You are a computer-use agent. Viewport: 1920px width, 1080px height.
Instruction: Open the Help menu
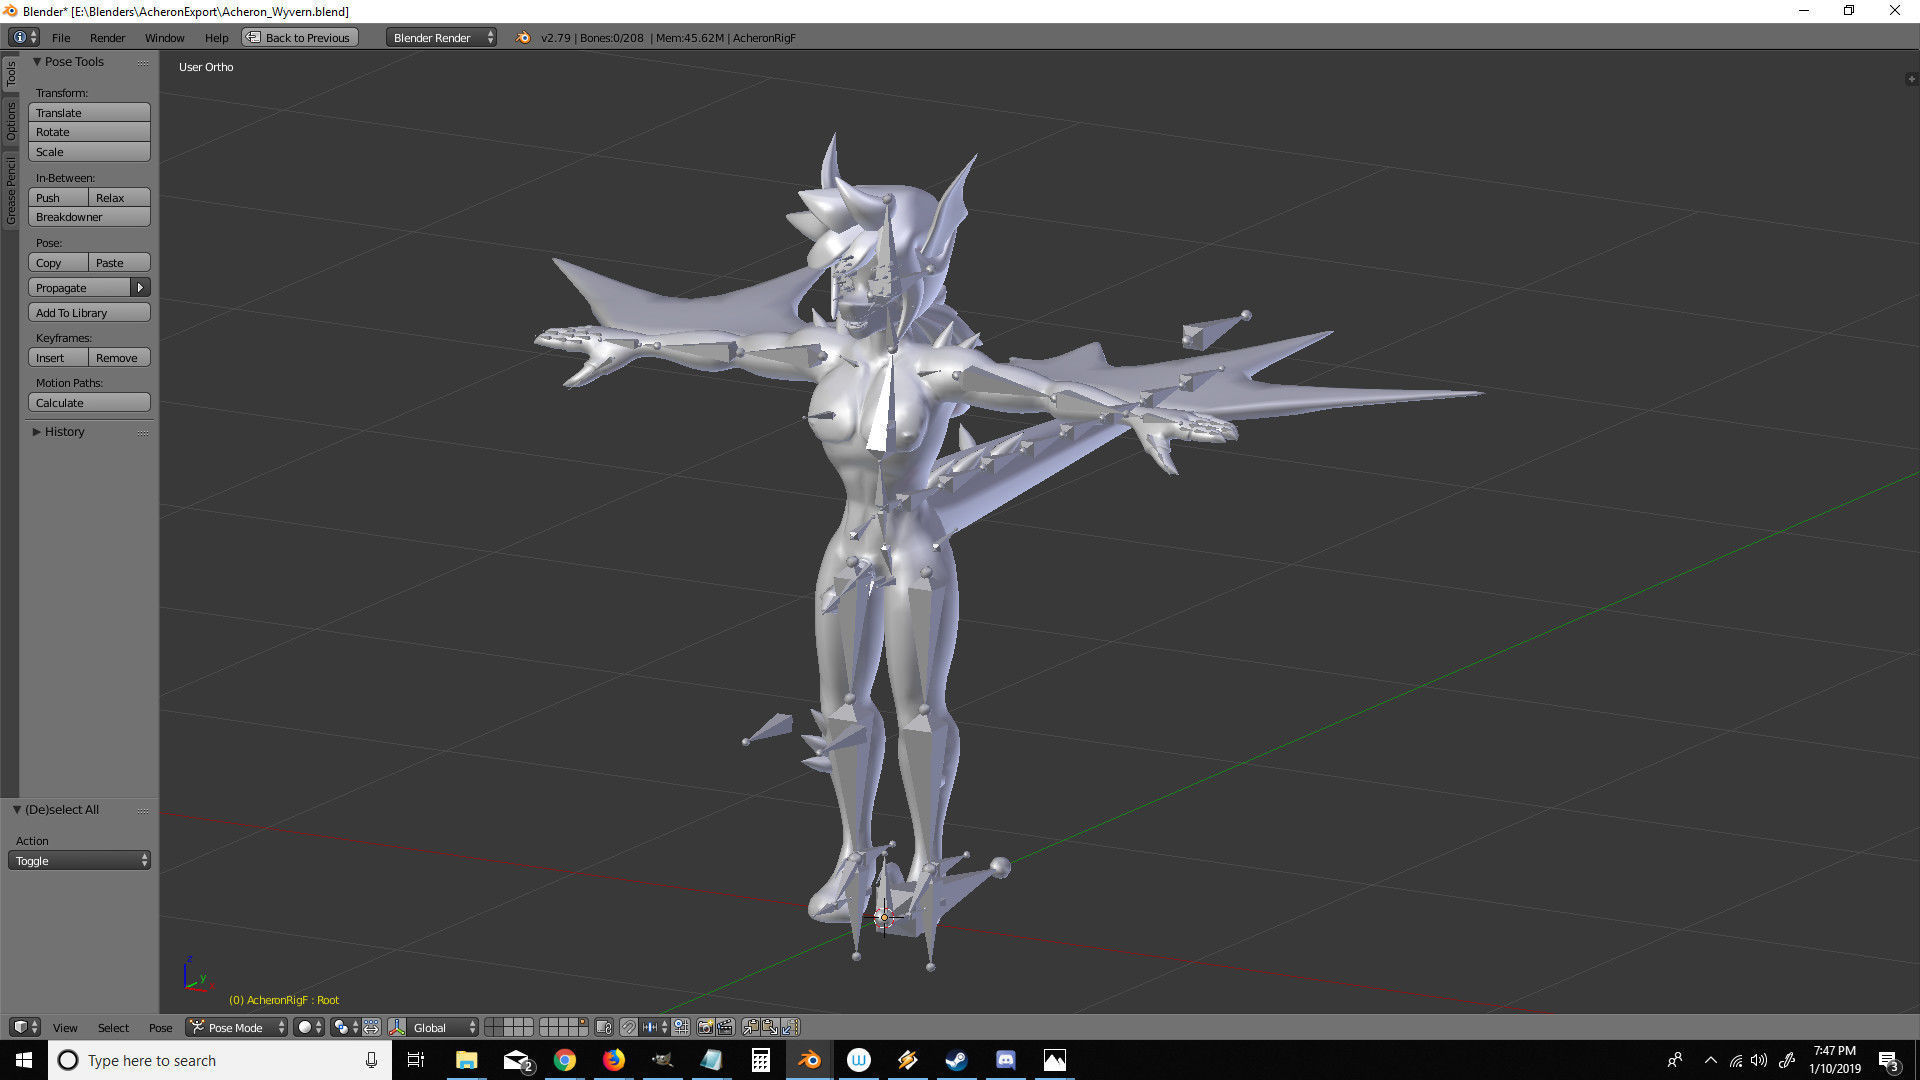(216, 38)
